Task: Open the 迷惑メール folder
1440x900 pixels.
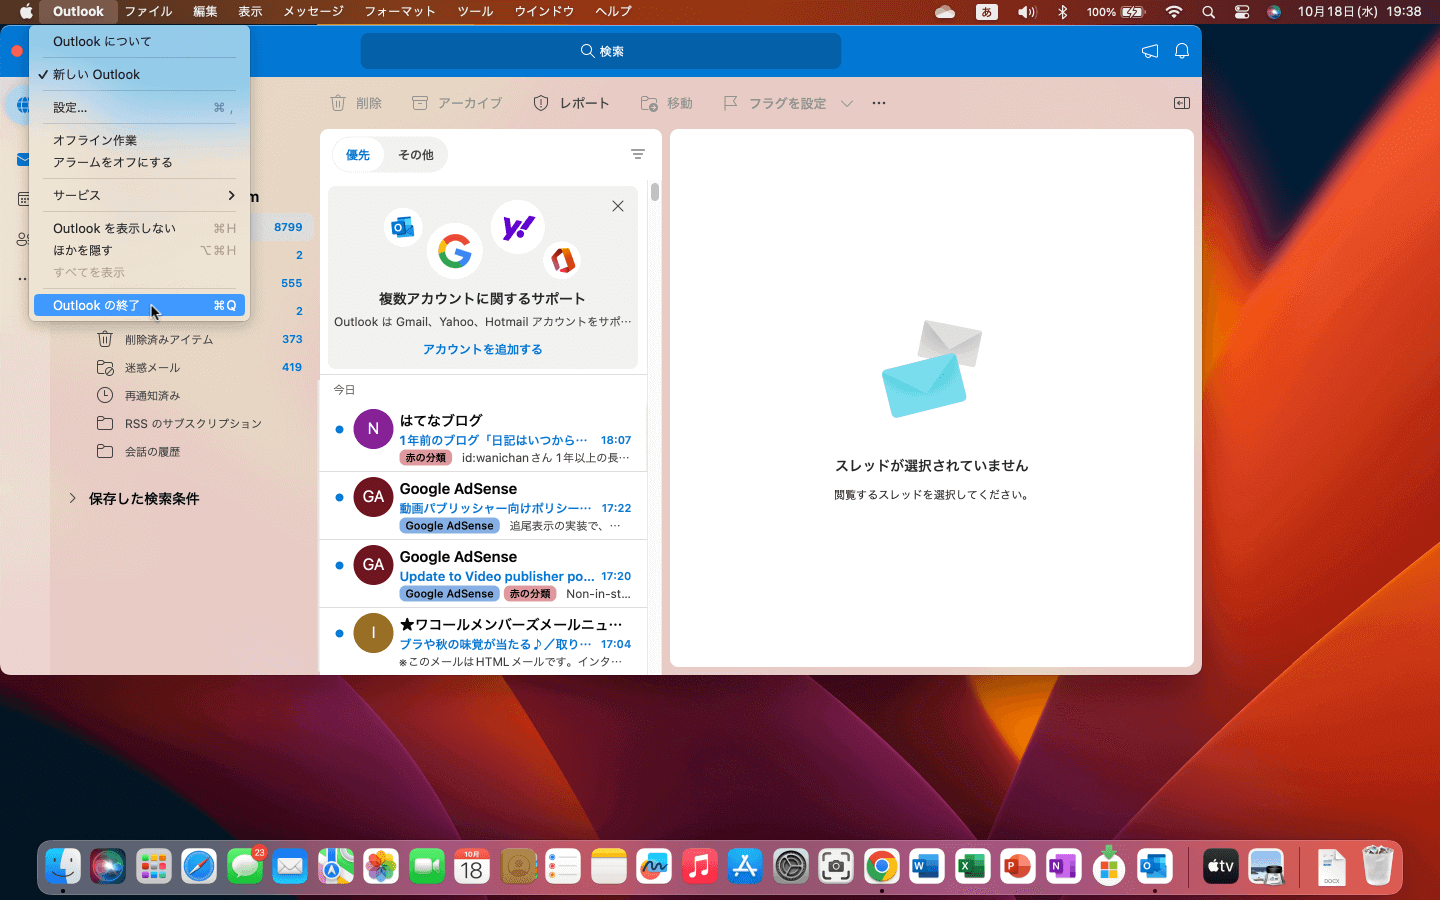Action: click(x=152, y=367)
